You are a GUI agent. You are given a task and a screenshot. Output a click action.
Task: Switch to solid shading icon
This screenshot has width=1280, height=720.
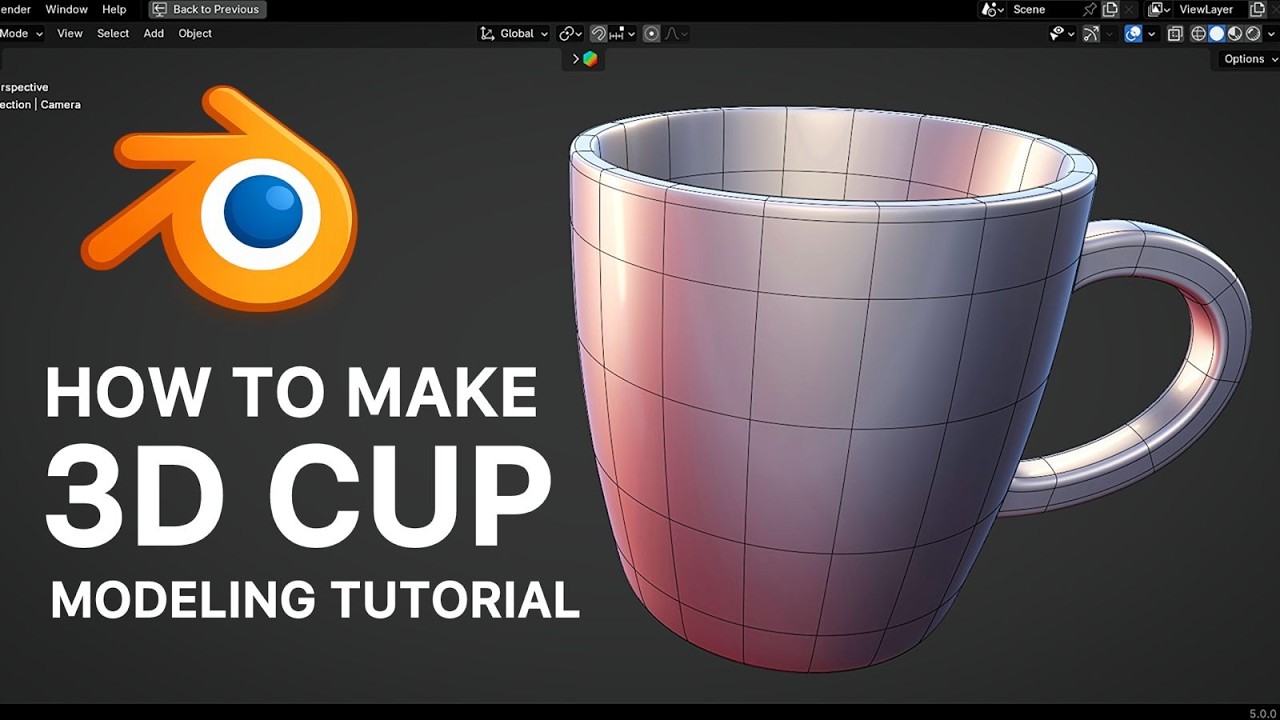[x=1216, y=33]
